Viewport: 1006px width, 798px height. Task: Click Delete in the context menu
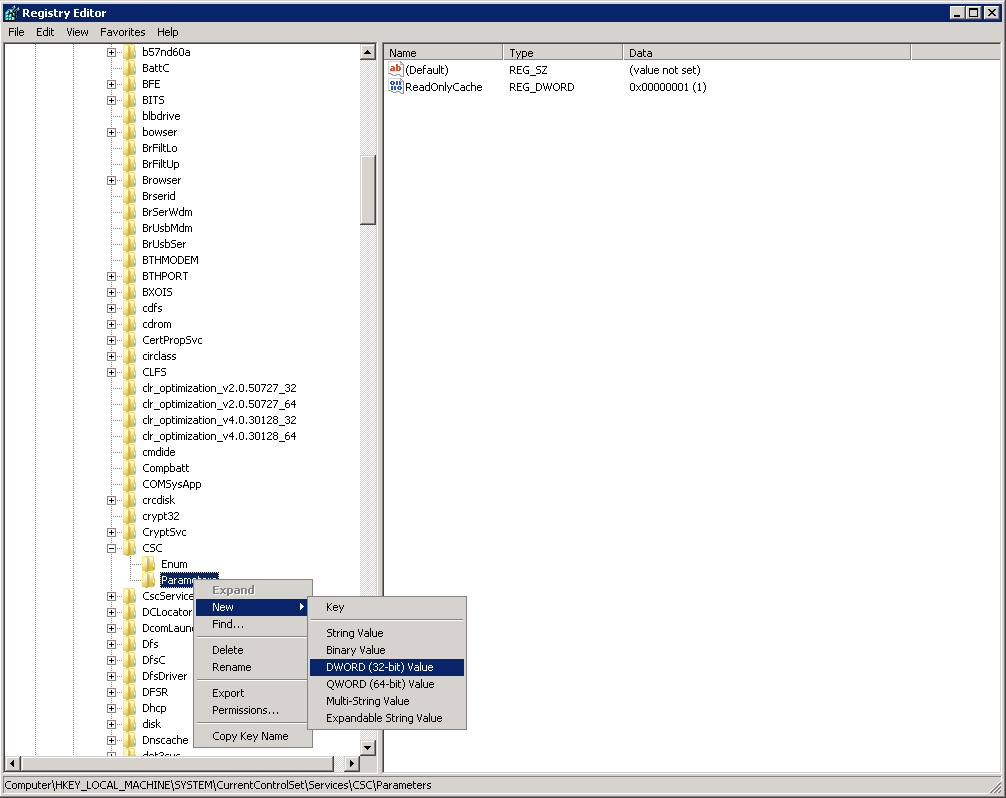[253, 650]
